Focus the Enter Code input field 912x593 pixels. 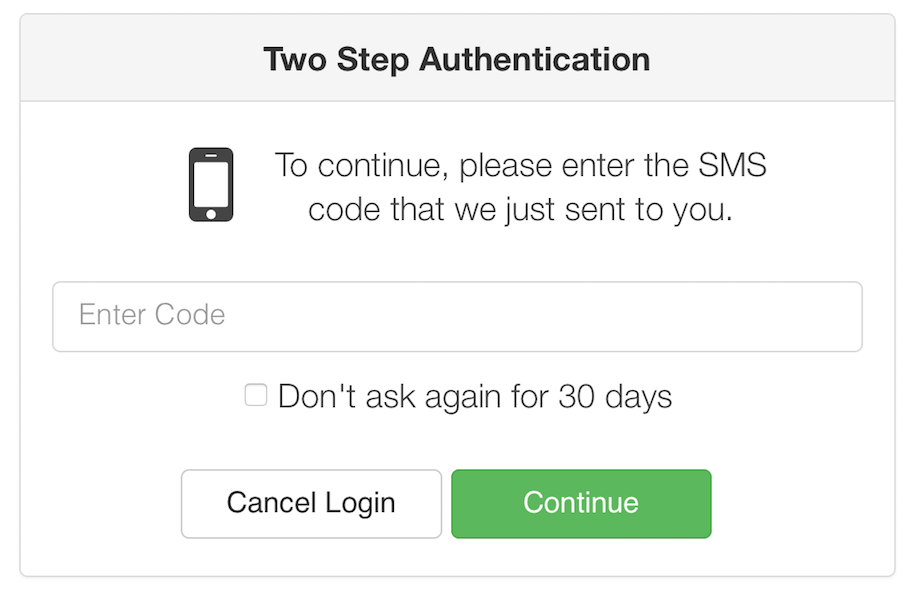(457, 316)
